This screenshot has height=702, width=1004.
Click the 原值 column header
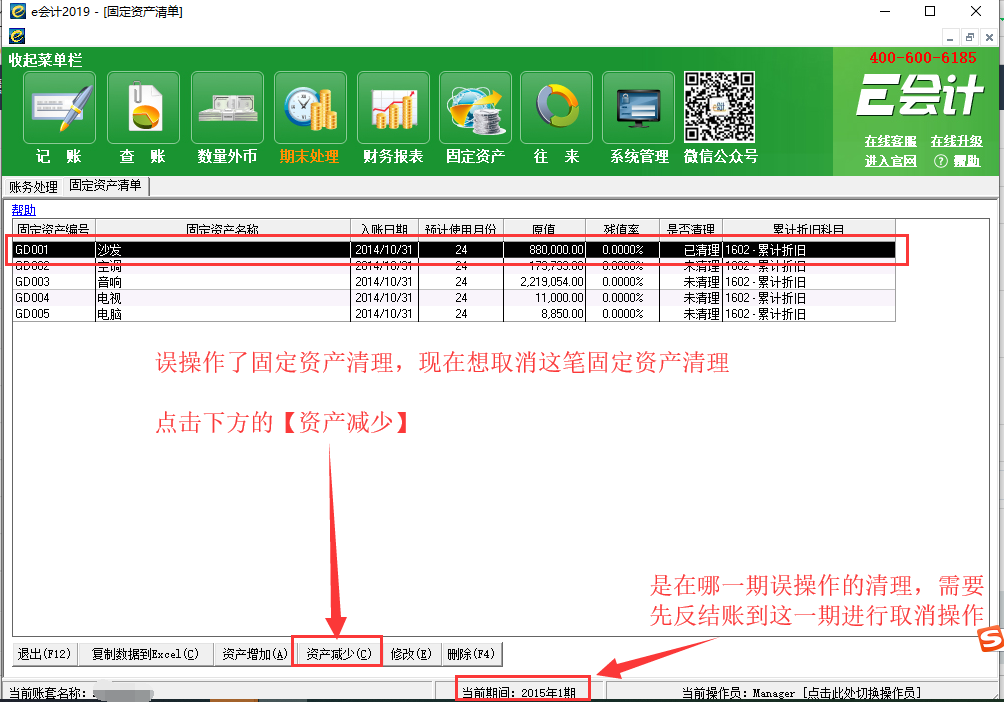click(x=544, y=229)
